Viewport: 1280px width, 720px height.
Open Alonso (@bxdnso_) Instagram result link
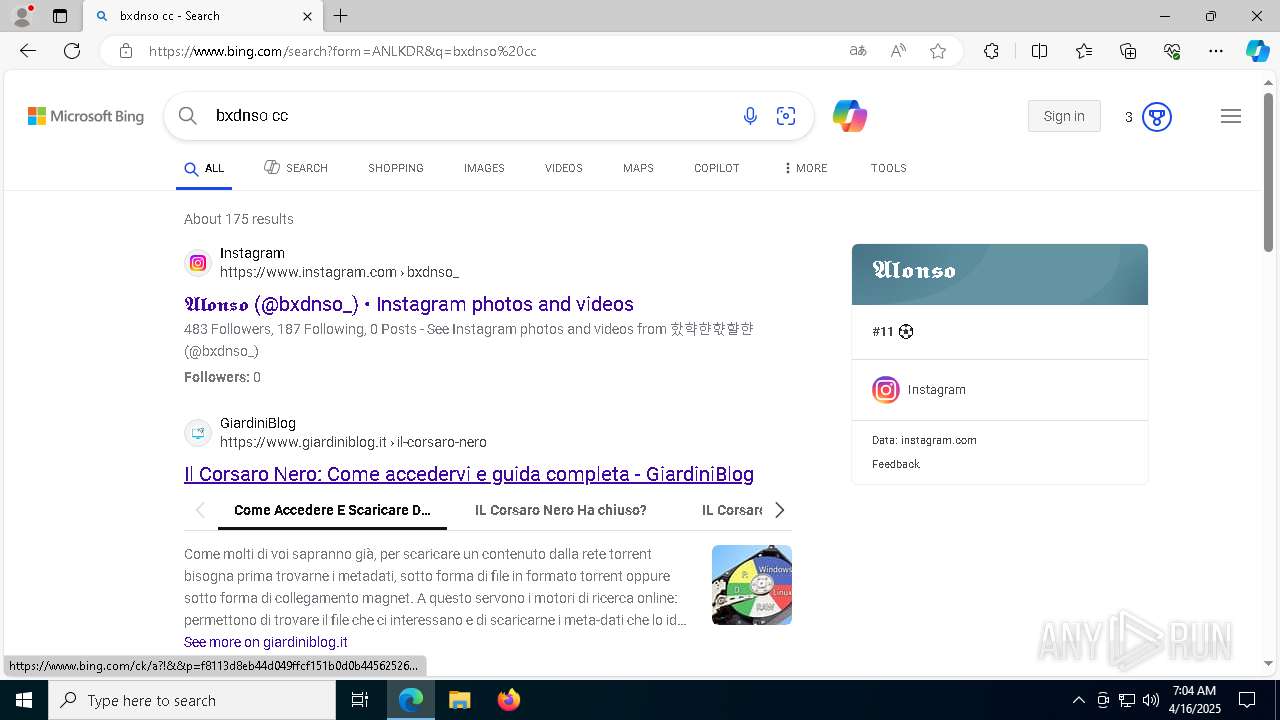pos(409,304)
